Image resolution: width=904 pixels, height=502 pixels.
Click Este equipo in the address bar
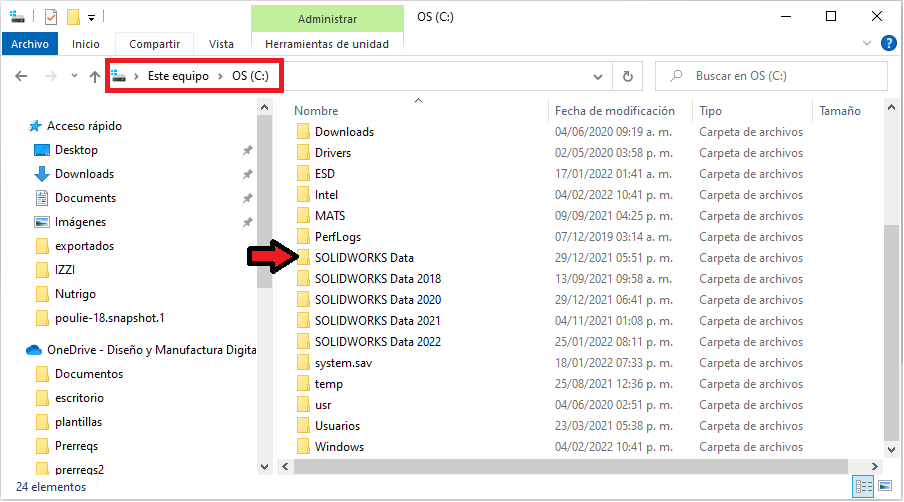pyautogui.click(x=178, y=76)
